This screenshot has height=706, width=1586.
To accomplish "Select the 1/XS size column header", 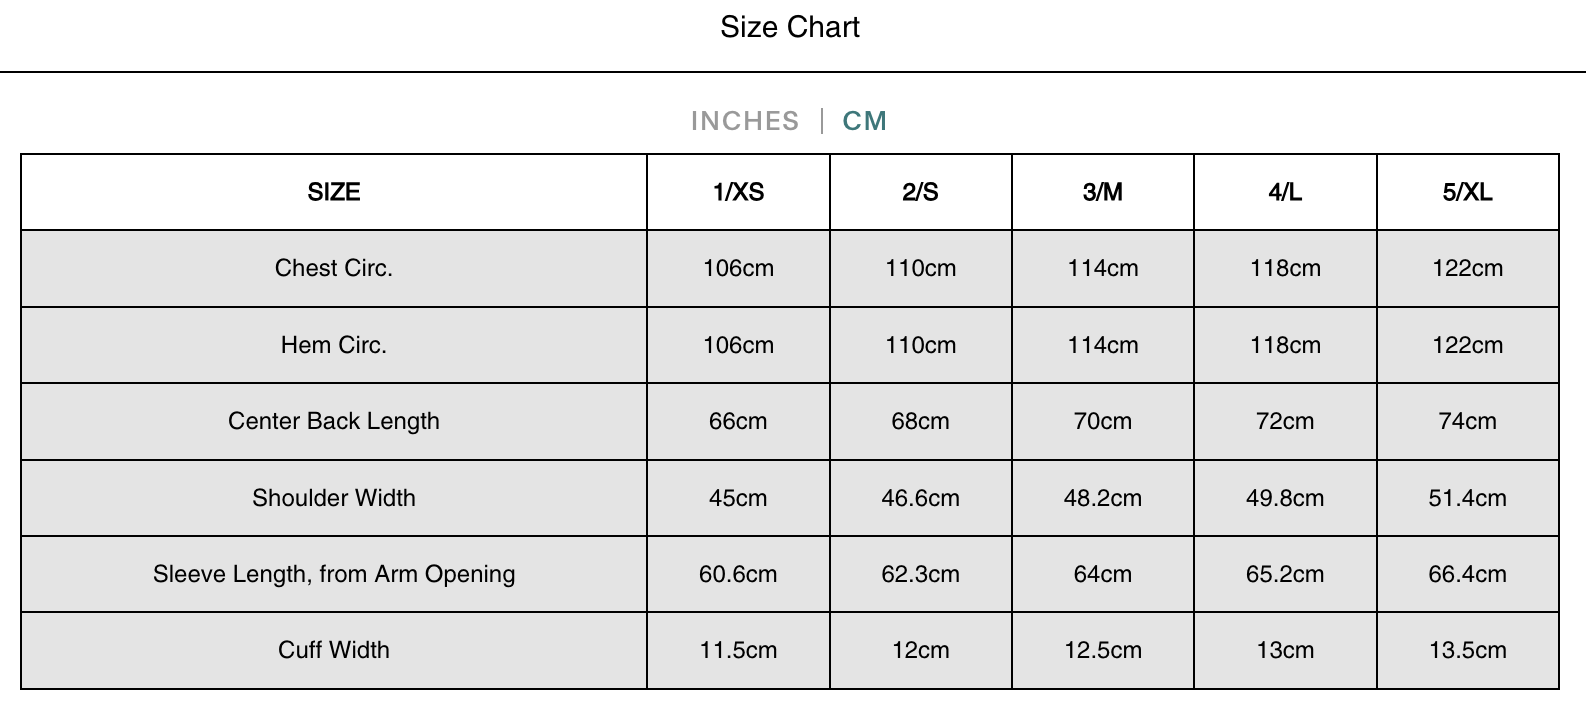I will tap(738, 192).
